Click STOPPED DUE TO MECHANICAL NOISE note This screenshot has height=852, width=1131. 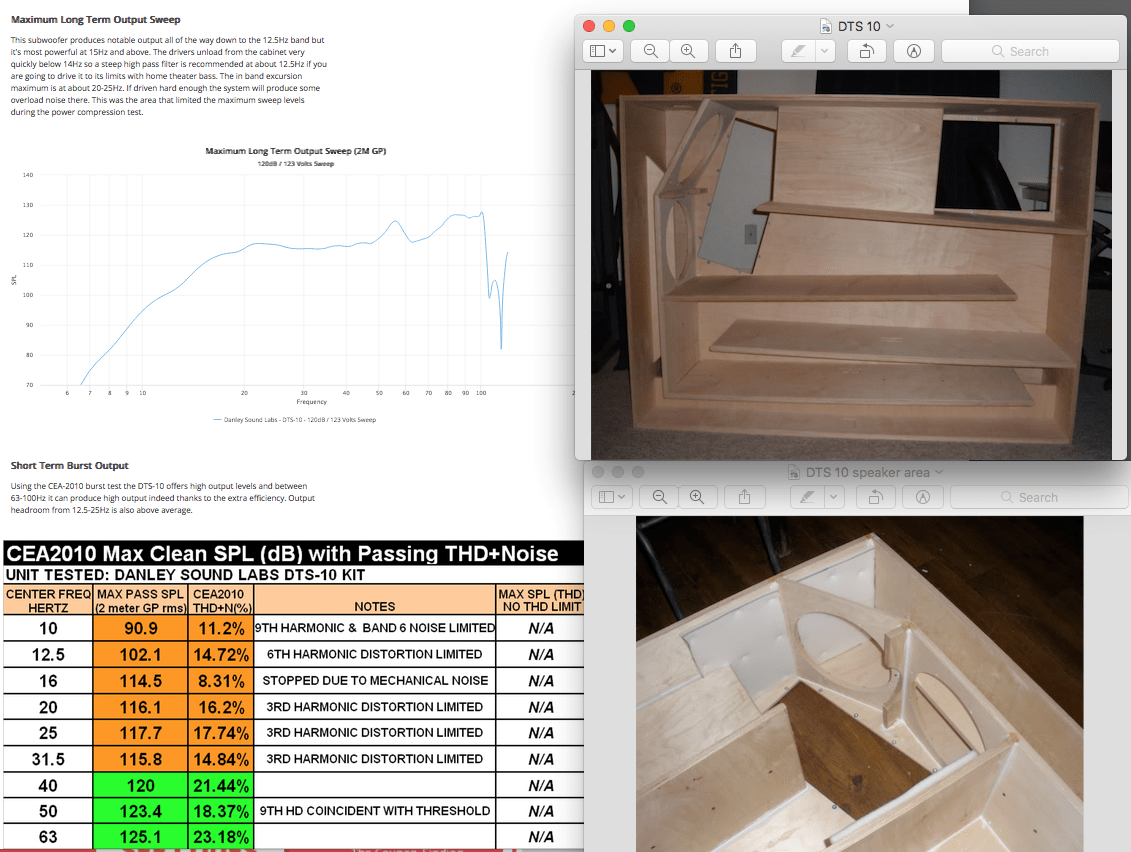tap(375, 680)
